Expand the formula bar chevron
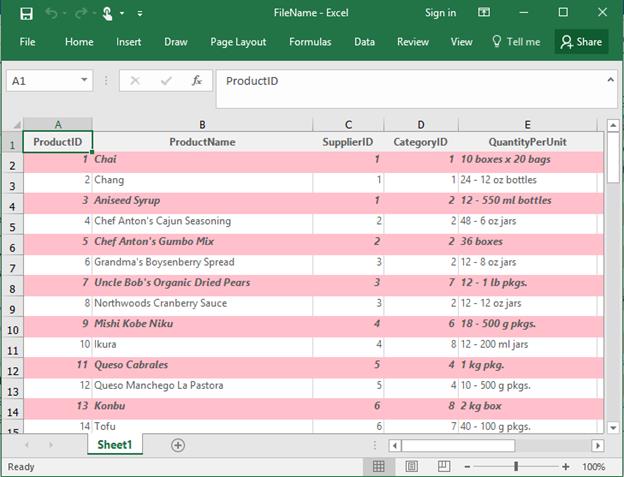Viewport: 624px width, 477px height. click(x=610, y=80)
